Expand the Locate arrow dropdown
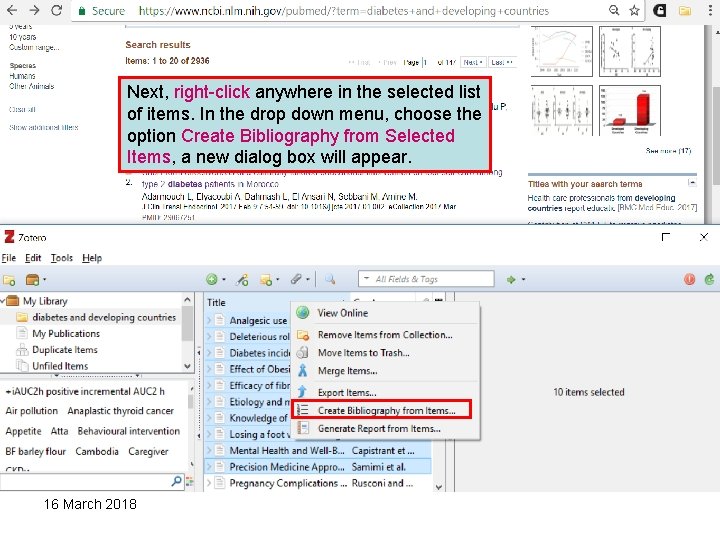 coord(523,280)
